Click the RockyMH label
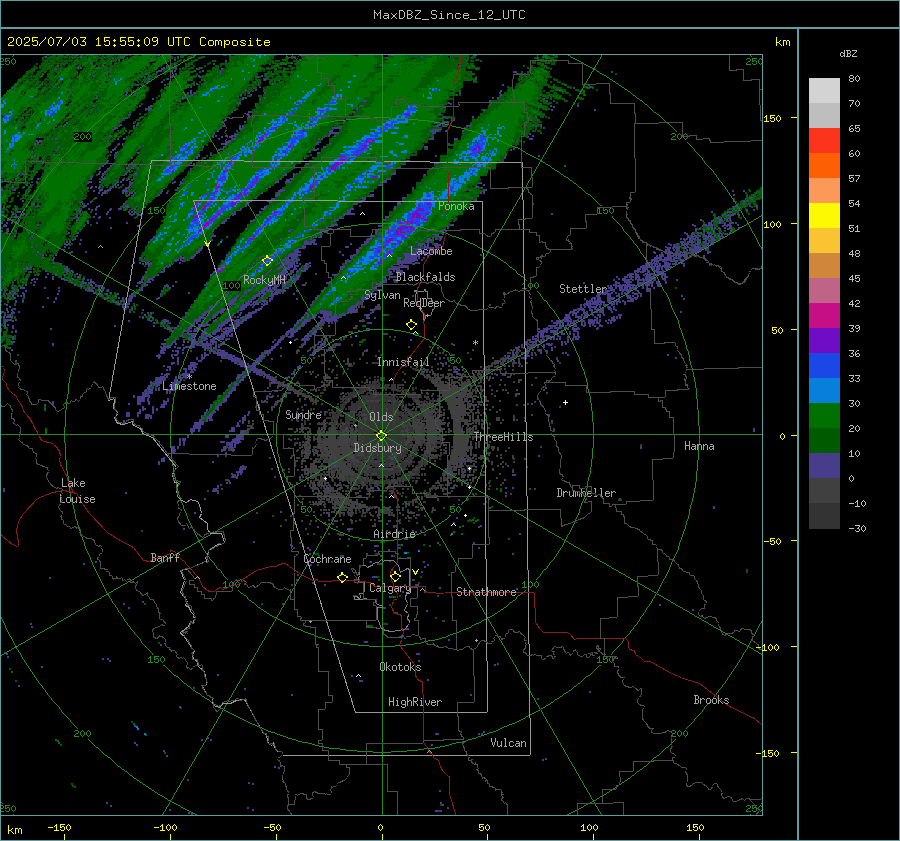This screenshot has width=900, height=841. point(264,280)
